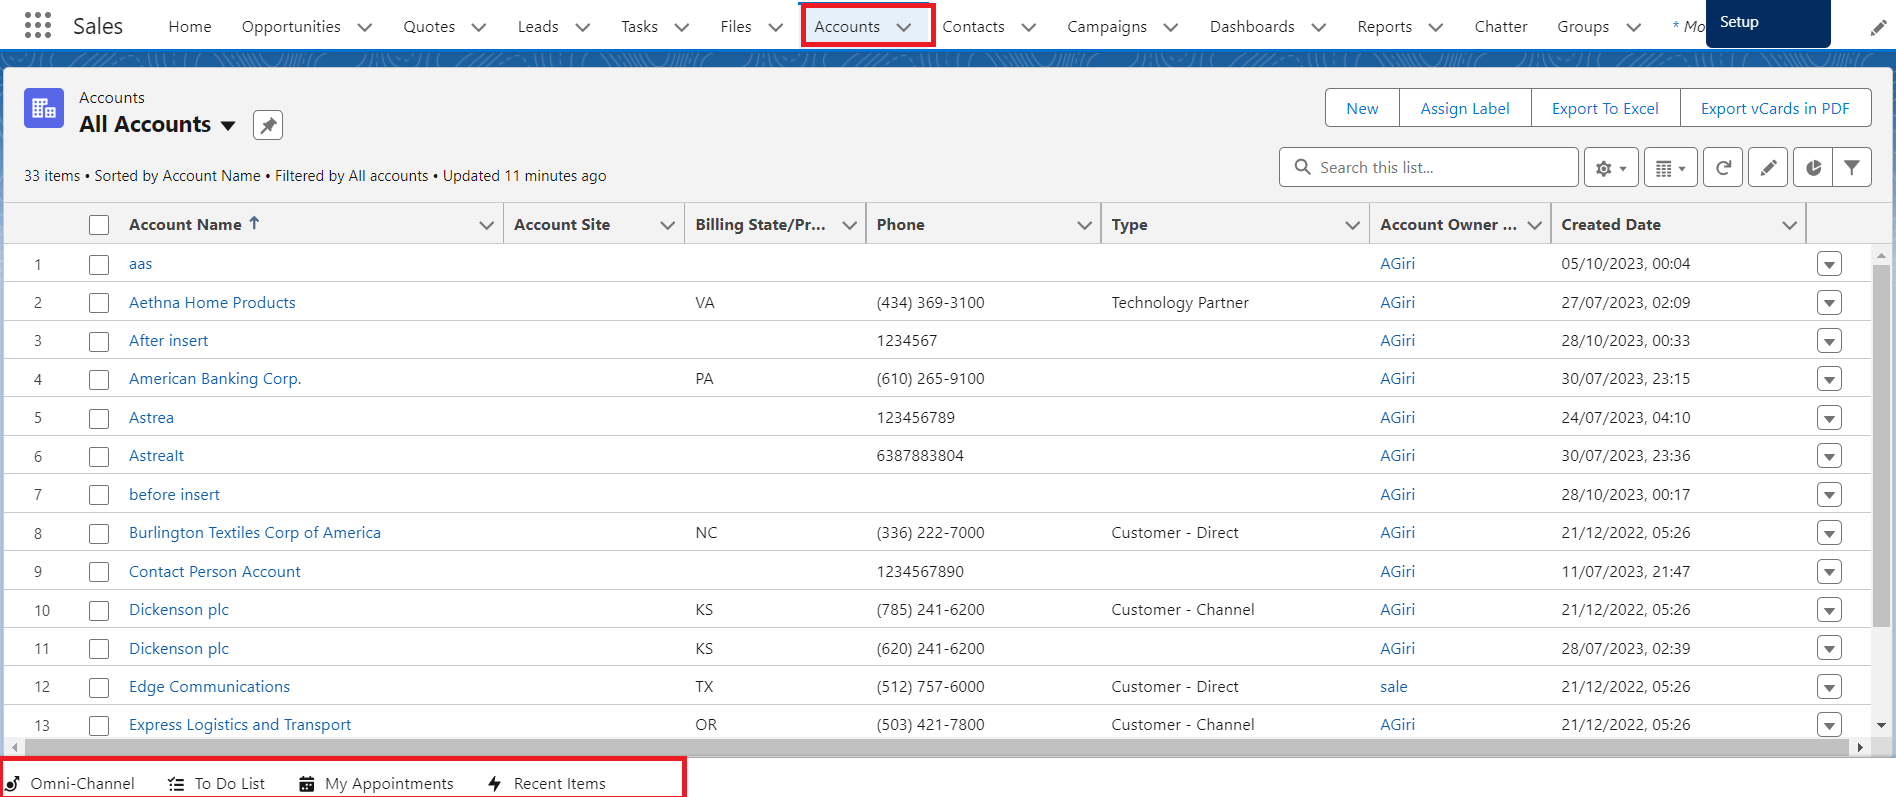Open the Chatter tab
Screen dimensions: 1896x797
pos(1500,27)
